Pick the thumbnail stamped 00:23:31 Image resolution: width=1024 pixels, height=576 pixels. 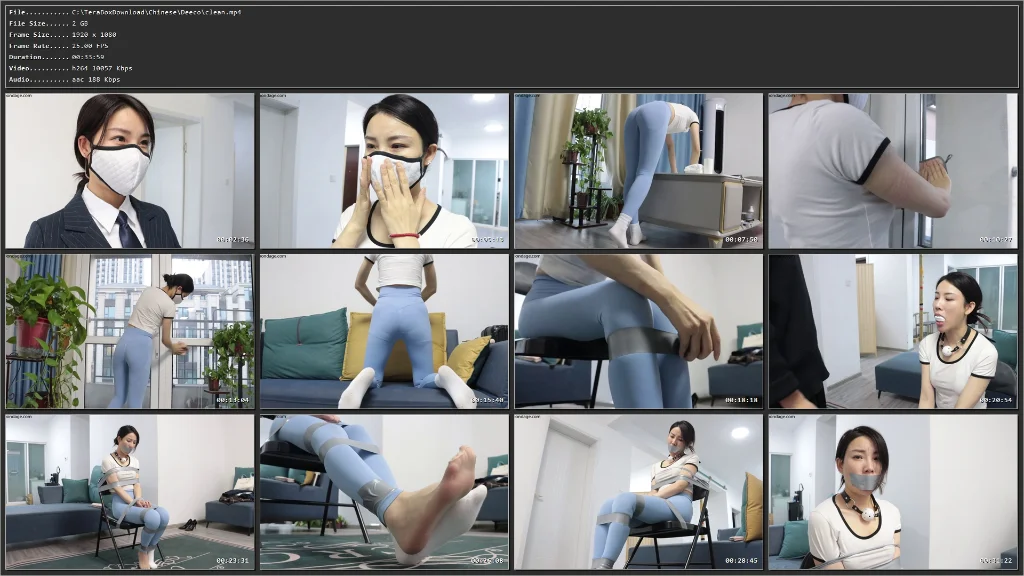pyautogui.click(x=130, y=492)
